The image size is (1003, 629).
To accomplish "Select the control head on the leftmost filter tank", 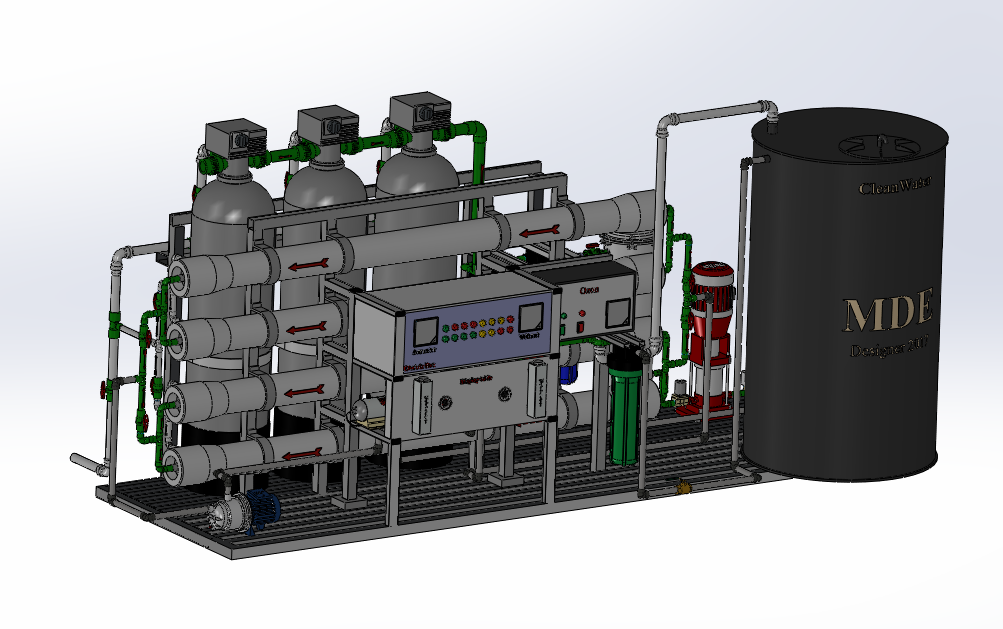I will click(235, 139).
